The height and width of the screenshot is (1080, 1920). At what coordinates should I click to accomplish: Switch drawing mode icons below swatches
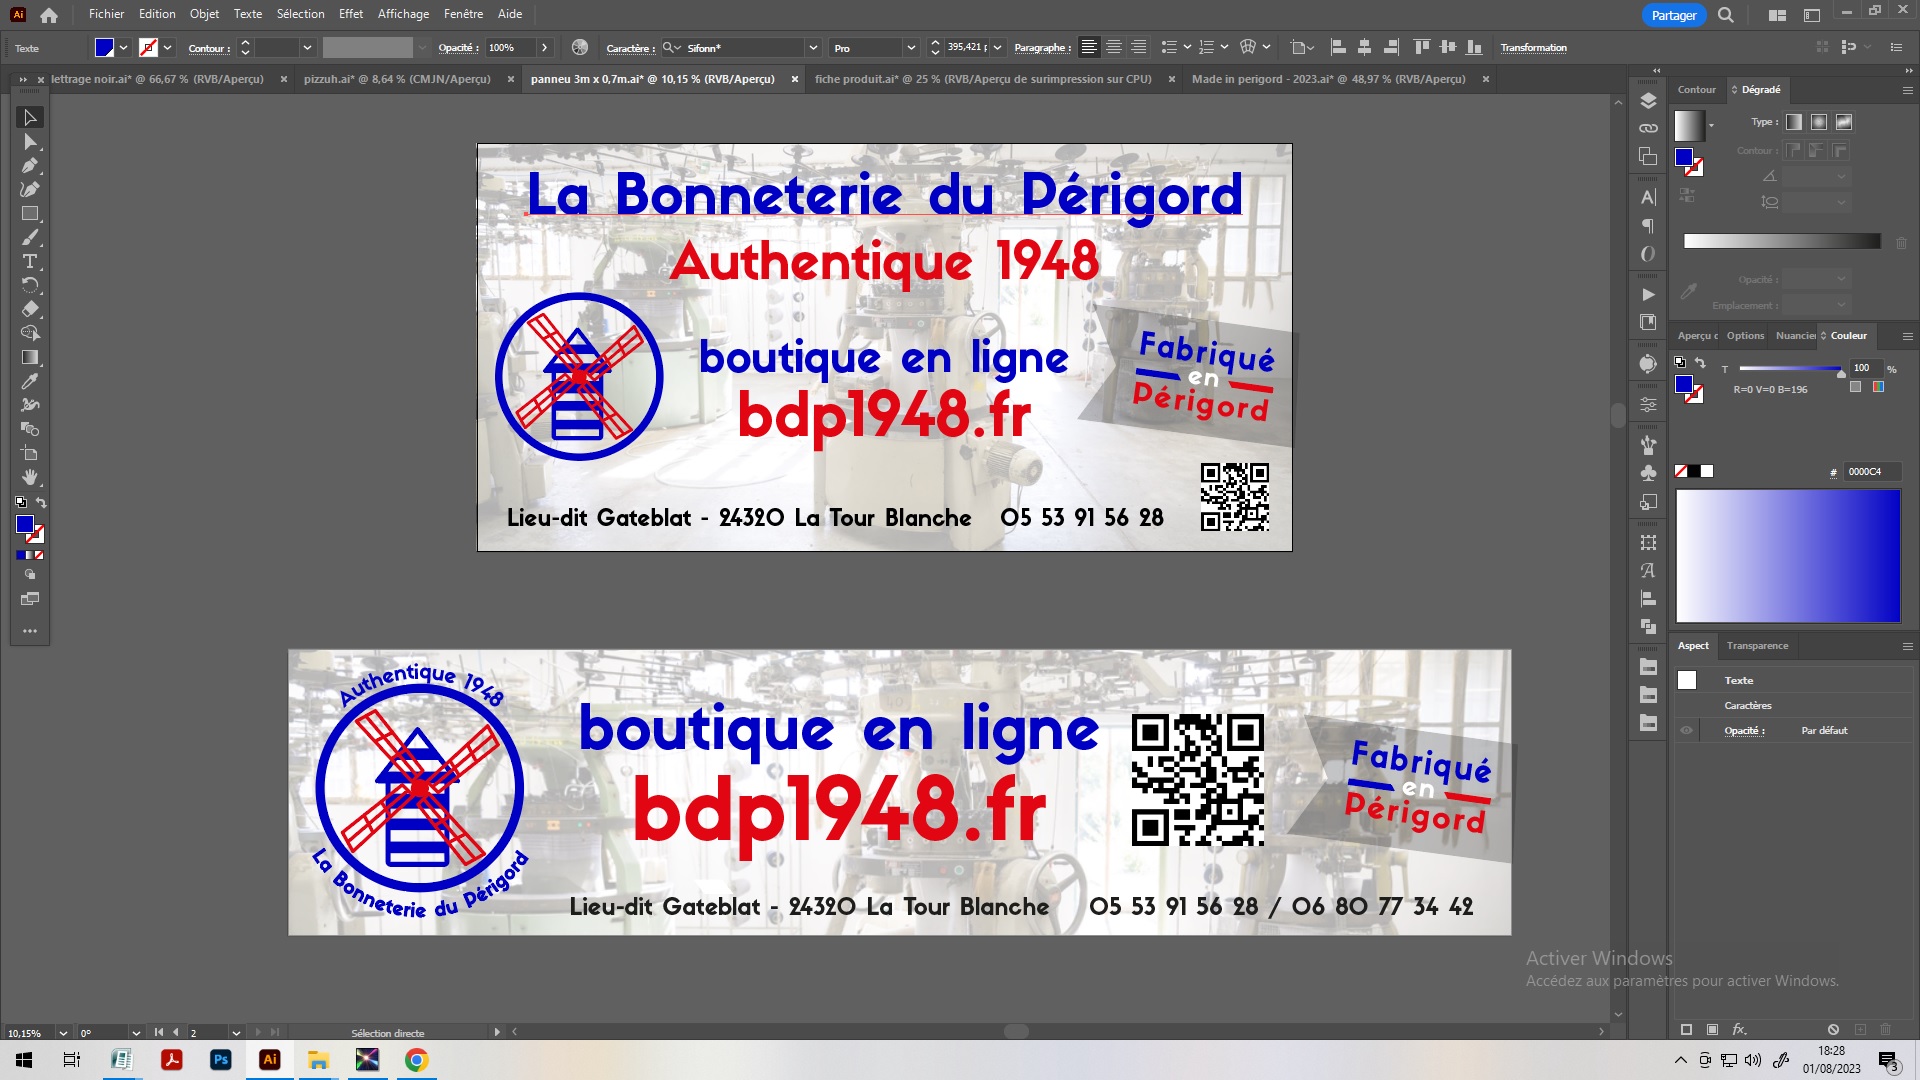point(30,575)
